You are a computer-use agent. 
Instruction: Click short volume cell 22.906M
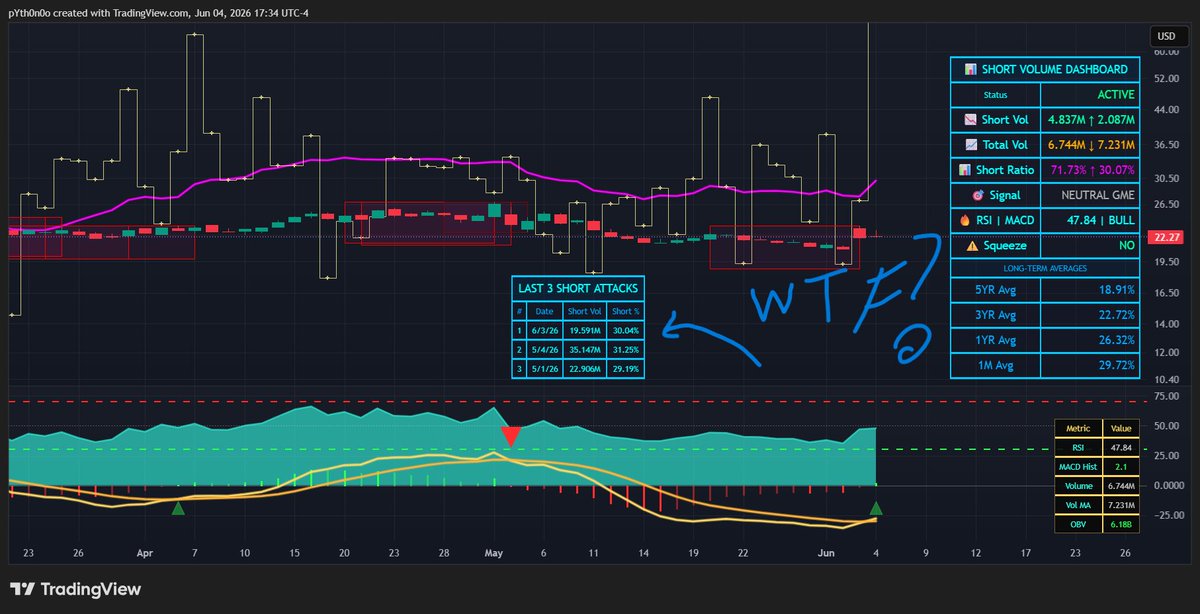[585, 368]
